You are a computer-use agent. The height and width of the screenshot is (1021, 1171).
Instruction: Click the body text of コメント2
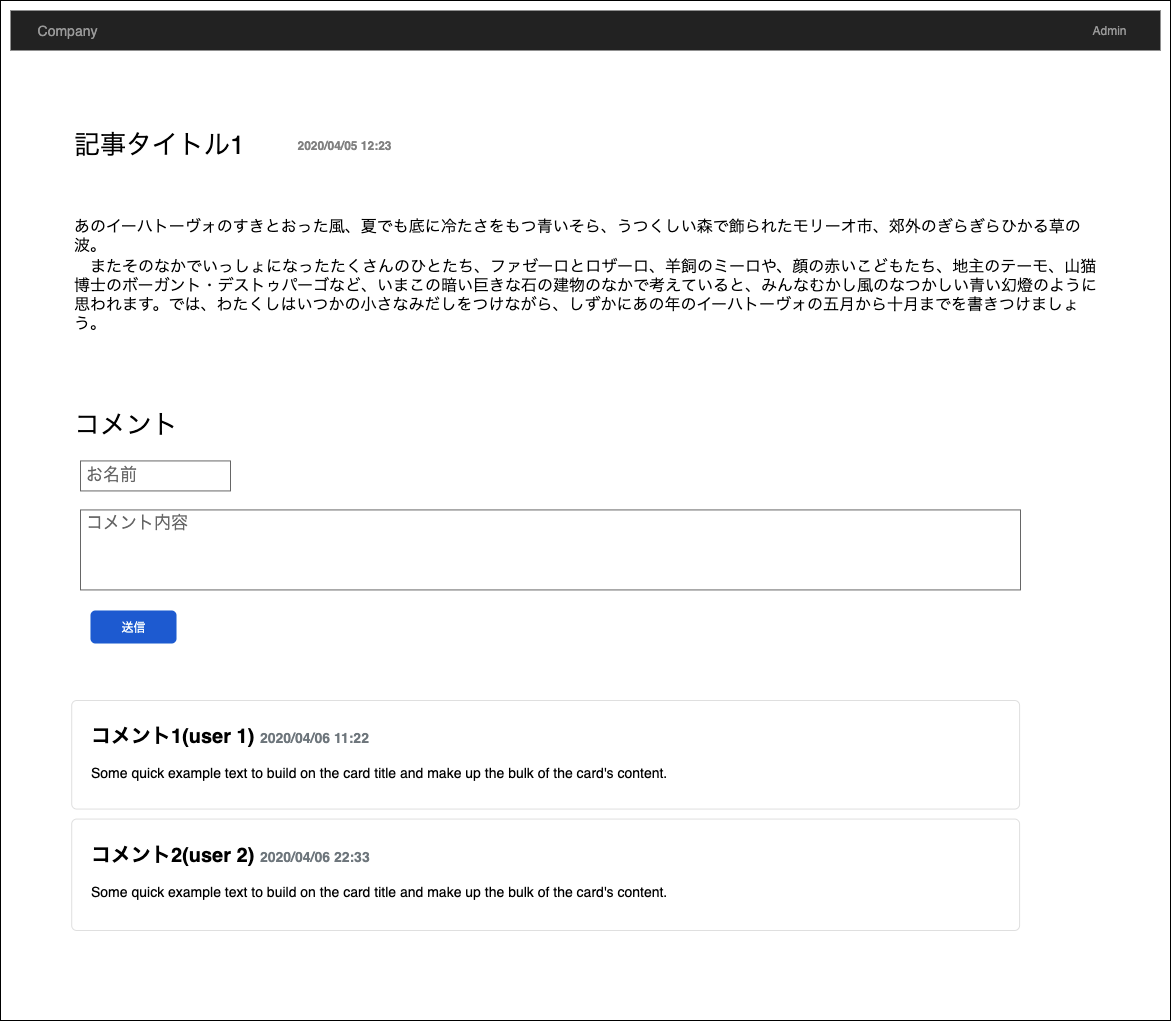tap(379, 892)
